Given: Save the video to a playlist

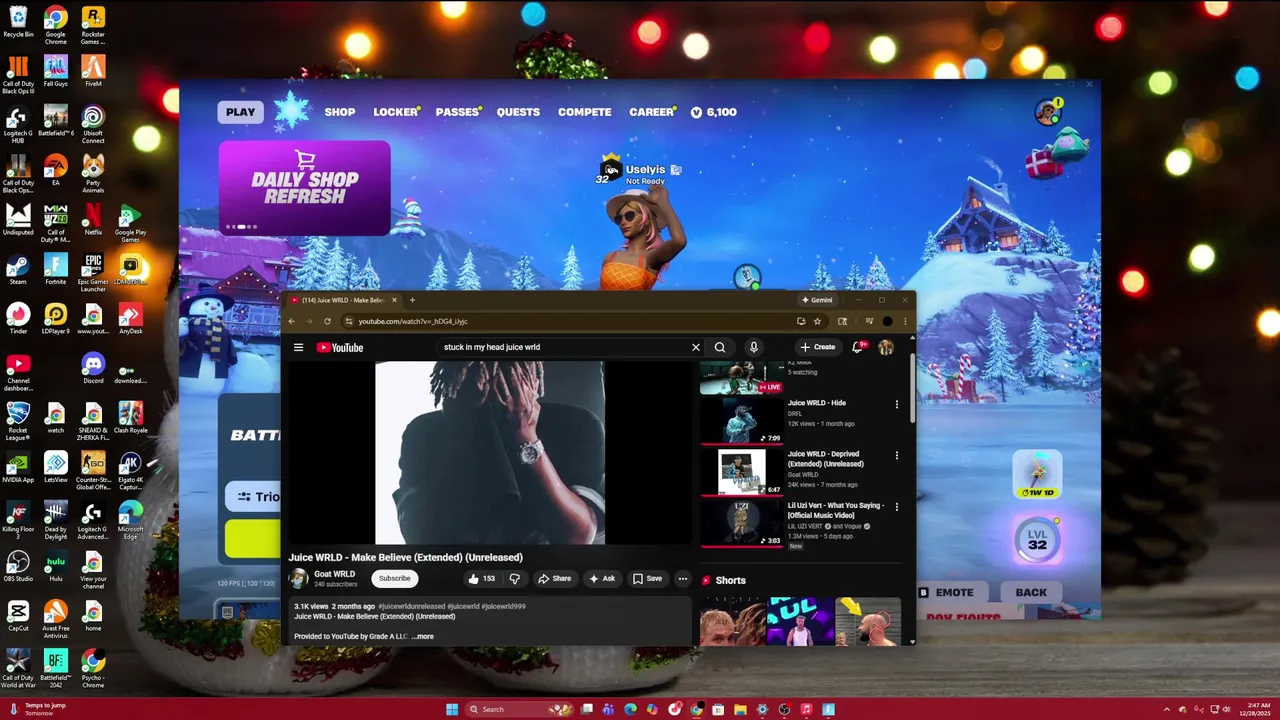Looking at the screenshot, I should (x=647, y=578).
